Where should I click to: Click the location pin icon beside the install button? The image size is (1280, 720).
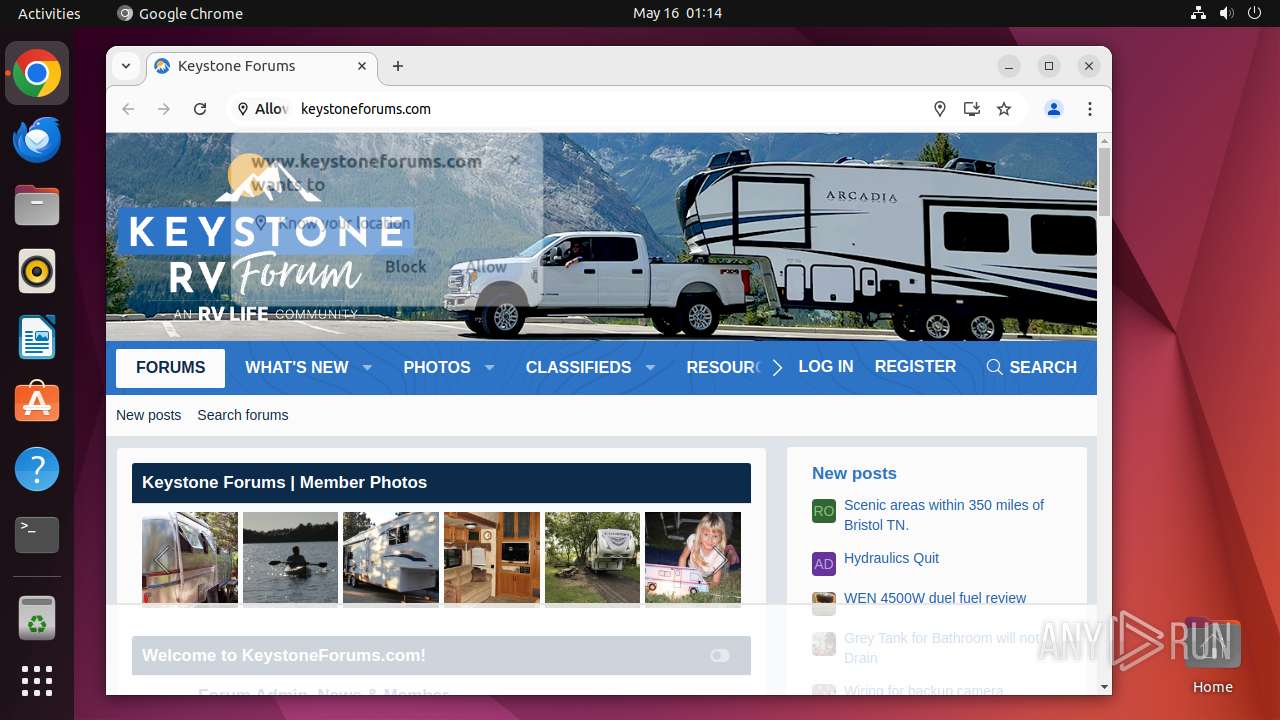point(940,109)
